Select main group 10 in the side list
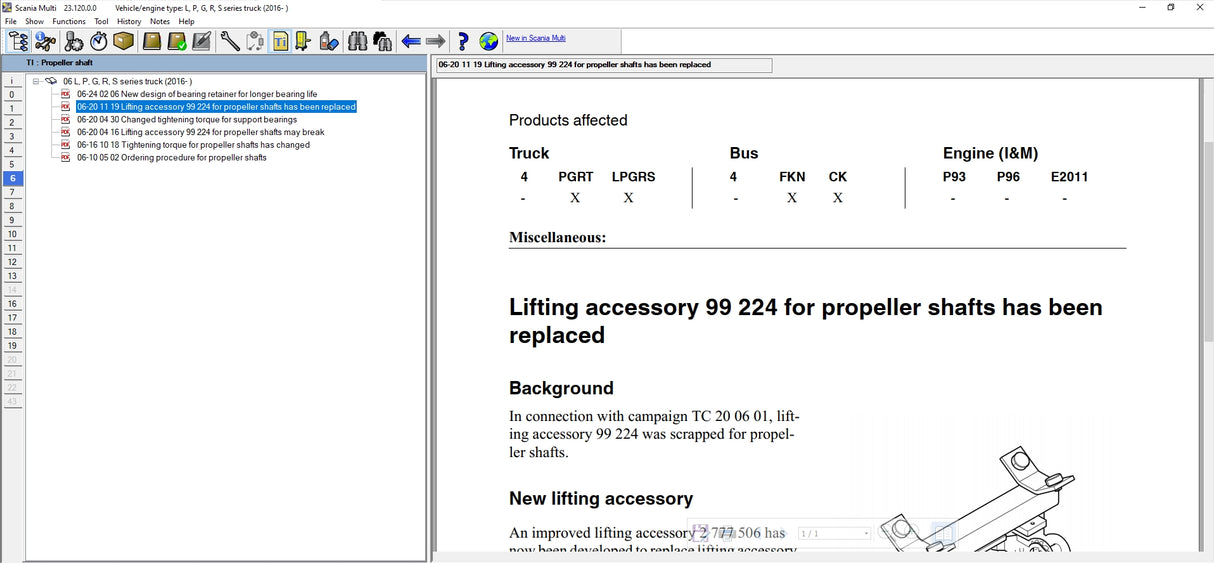The height and width of the screenshot is (563, 1214). [12, 234]
